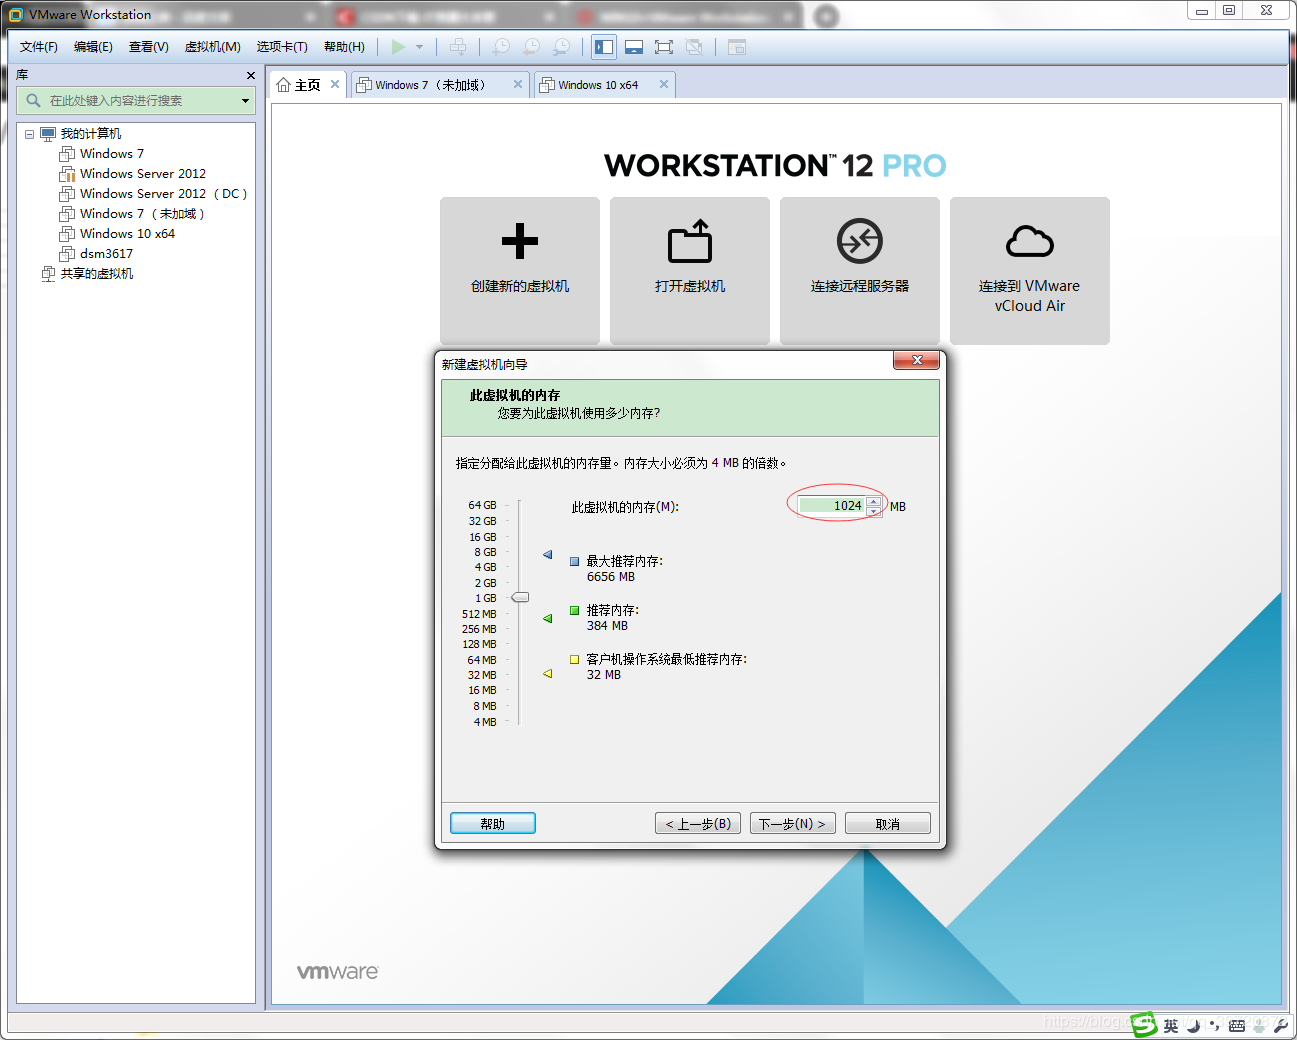Viewport: 1297px width, 1040px height.
Task: Open the 虚拟机(M) menu
Action: point(212,47)
